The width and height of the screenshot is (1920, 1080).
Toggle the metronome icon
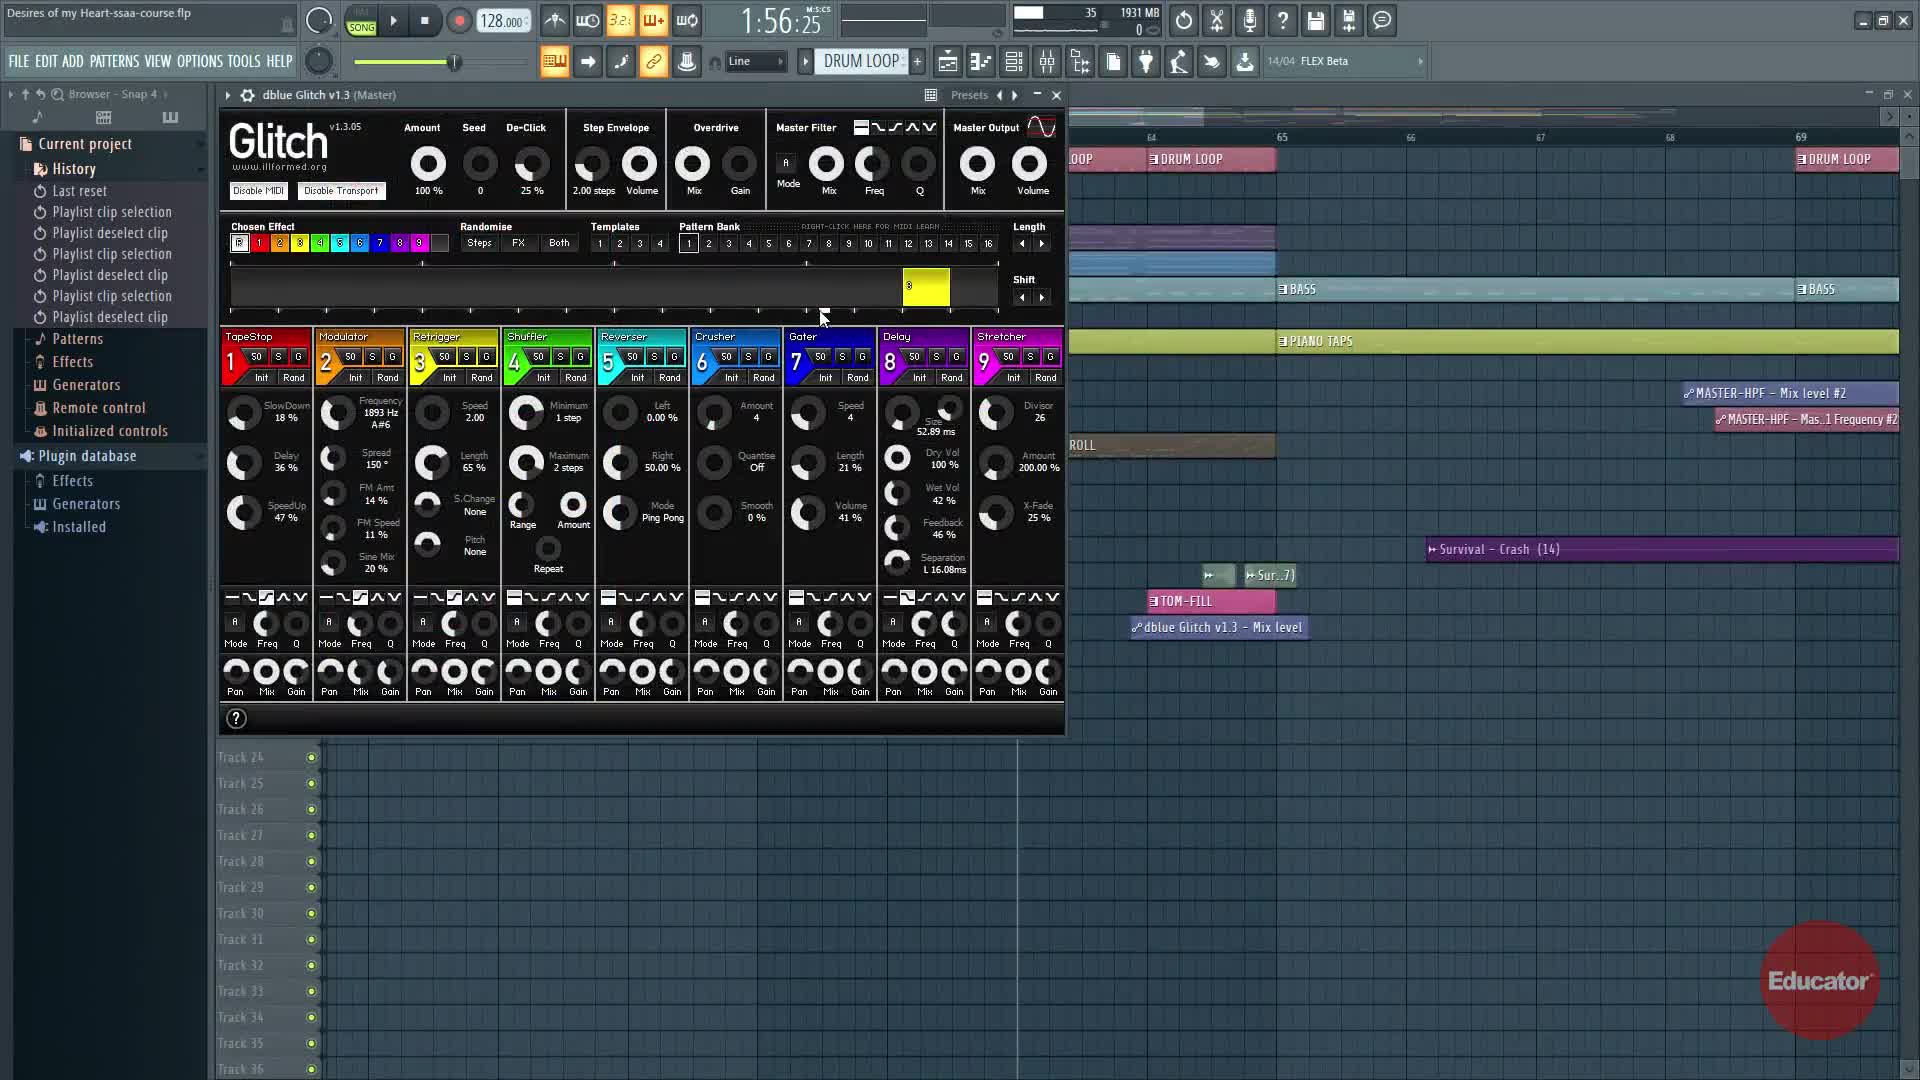pos(555,21)
